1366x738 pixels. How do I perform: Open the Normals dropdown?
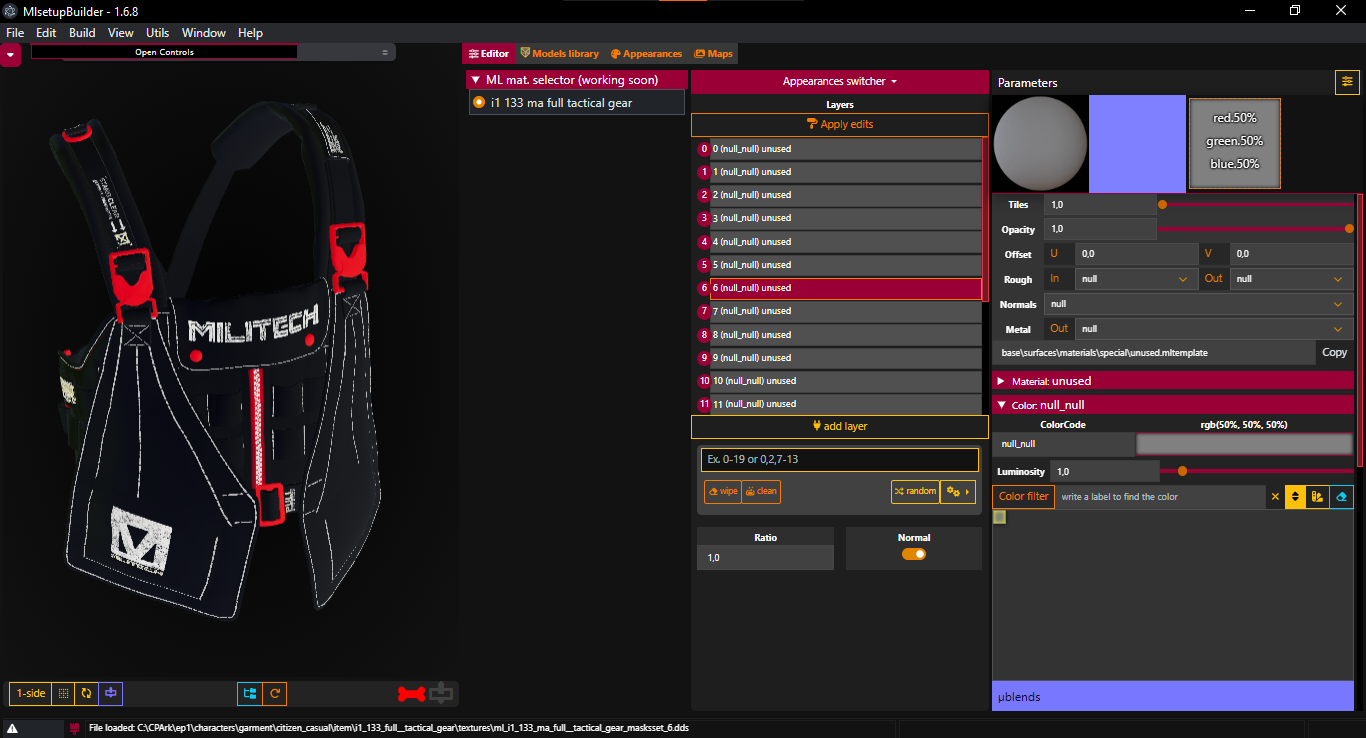coord(1198,304)
